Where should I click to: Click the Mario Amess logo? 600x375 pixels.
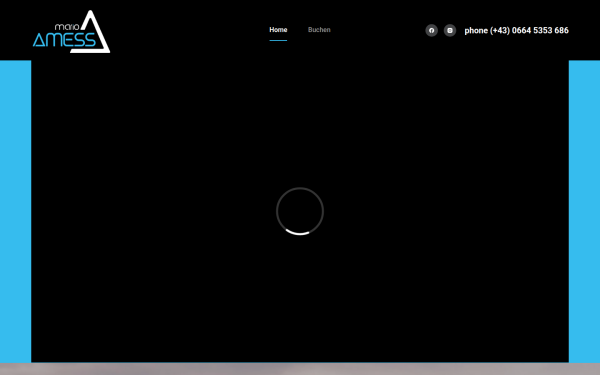tap(72, 31)
